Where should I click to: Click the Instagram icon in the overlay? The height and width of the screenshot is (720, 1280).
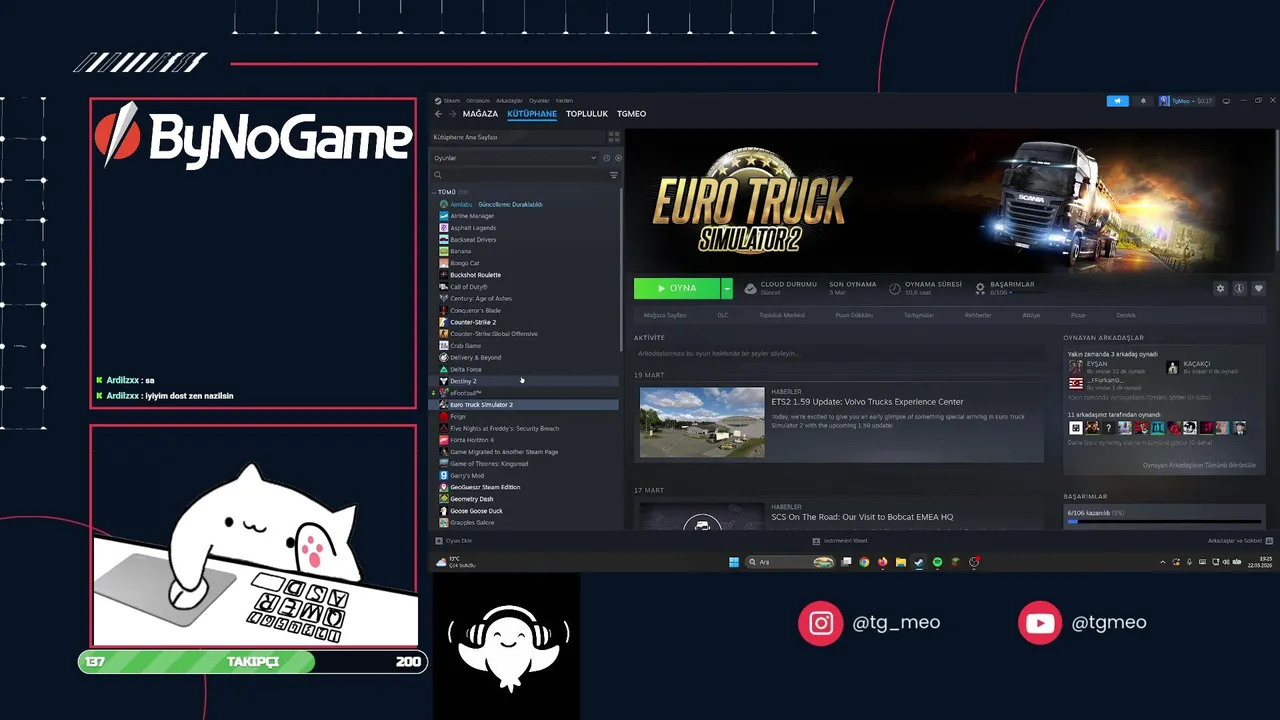(821, 623)
